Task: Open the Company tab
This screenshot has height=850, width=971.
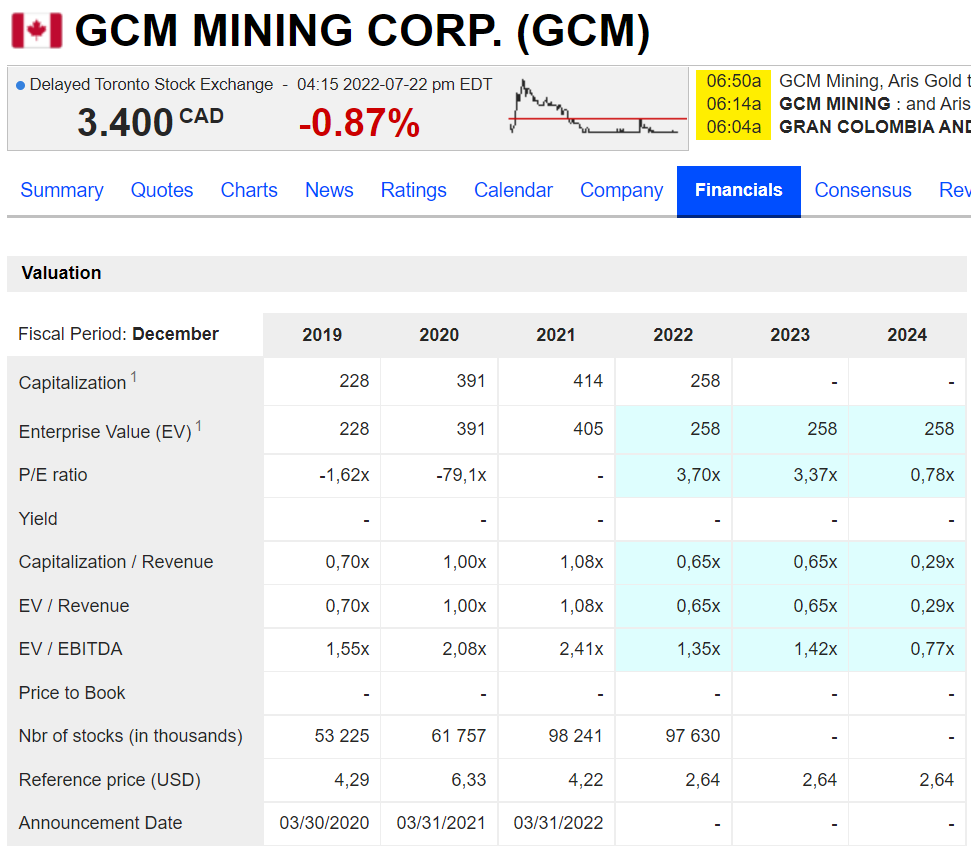Action: (621, 190)
